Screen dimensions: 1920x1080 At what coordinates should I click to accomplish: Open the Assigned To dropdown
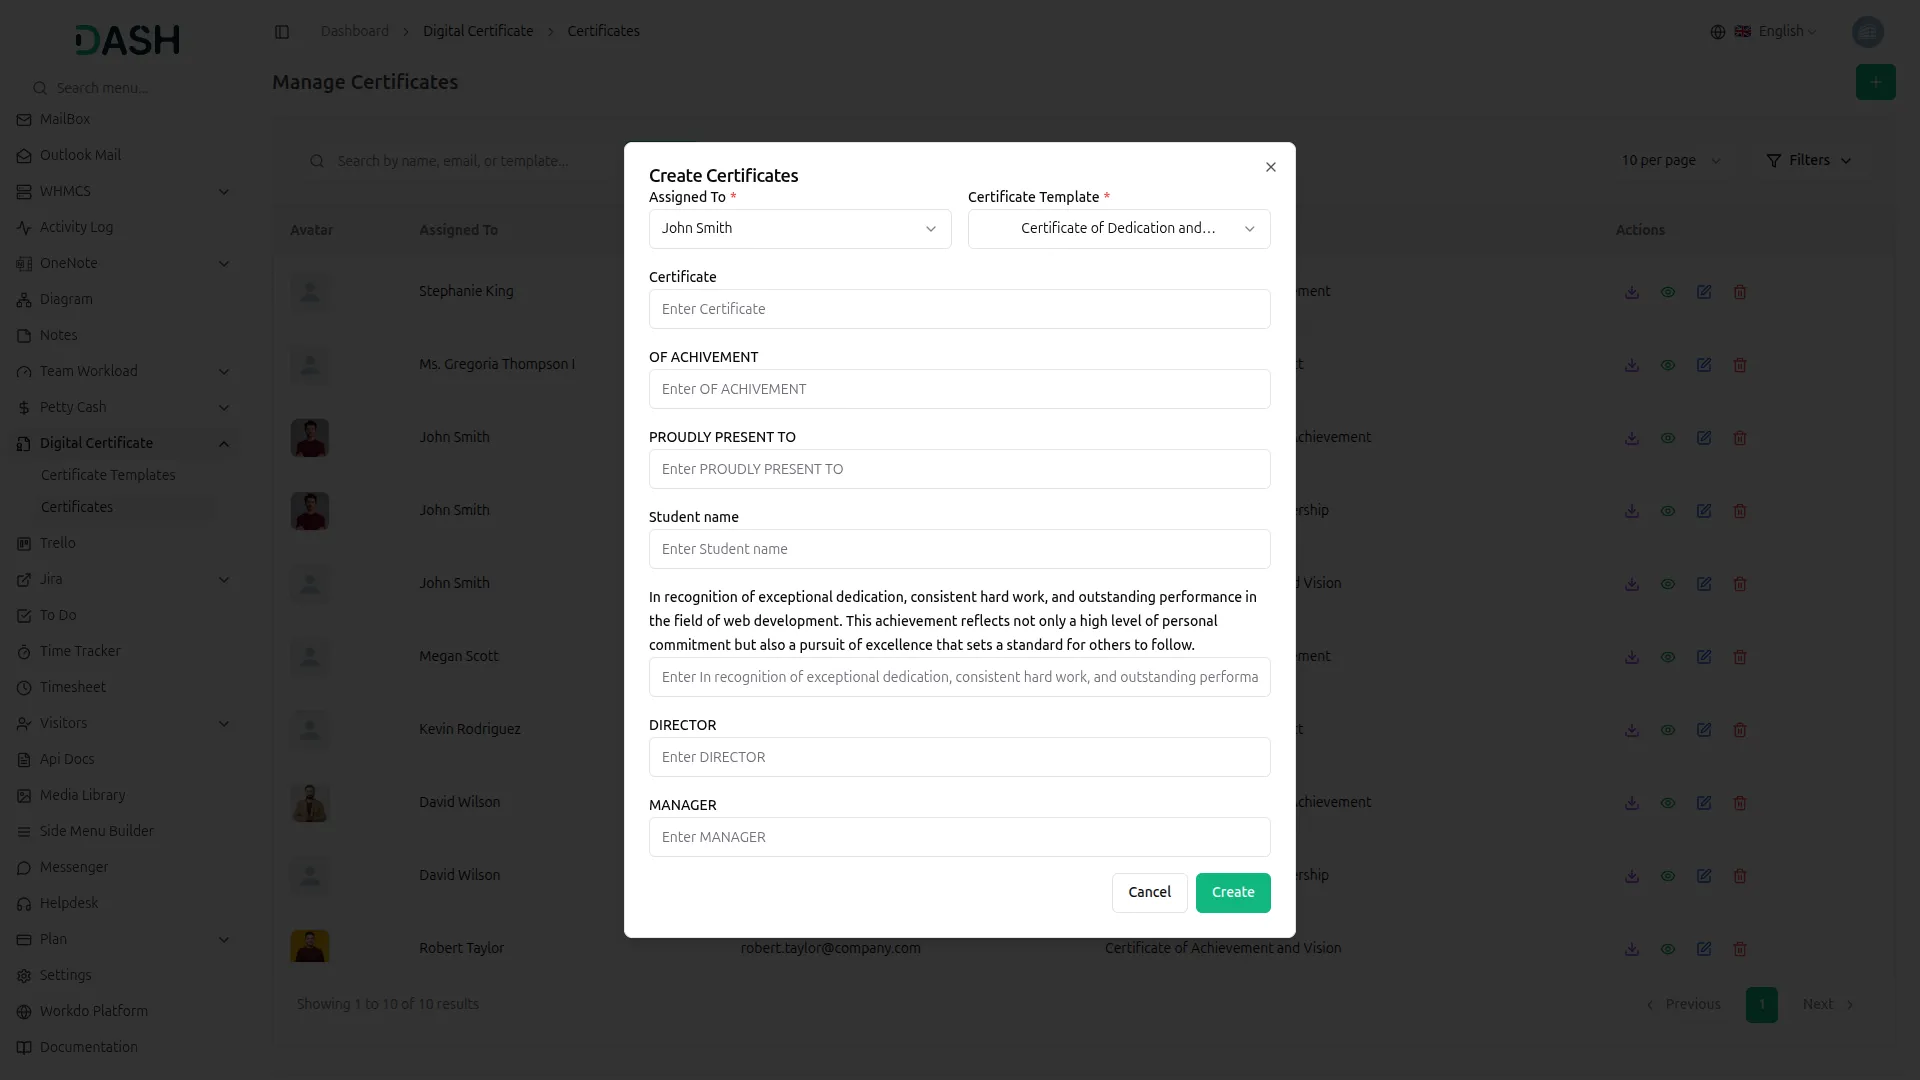(x=800, y=229)
